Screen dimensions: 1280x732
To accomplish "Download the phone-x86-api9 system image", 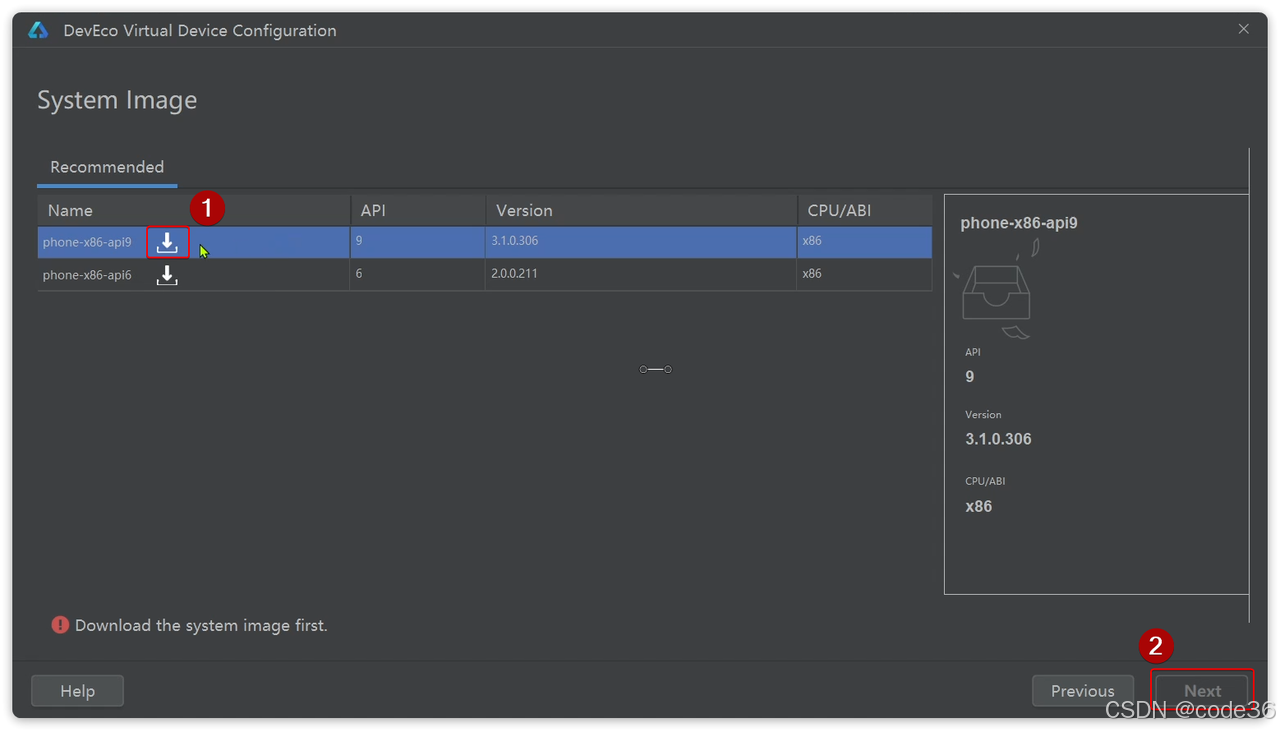I will (167, 242).
